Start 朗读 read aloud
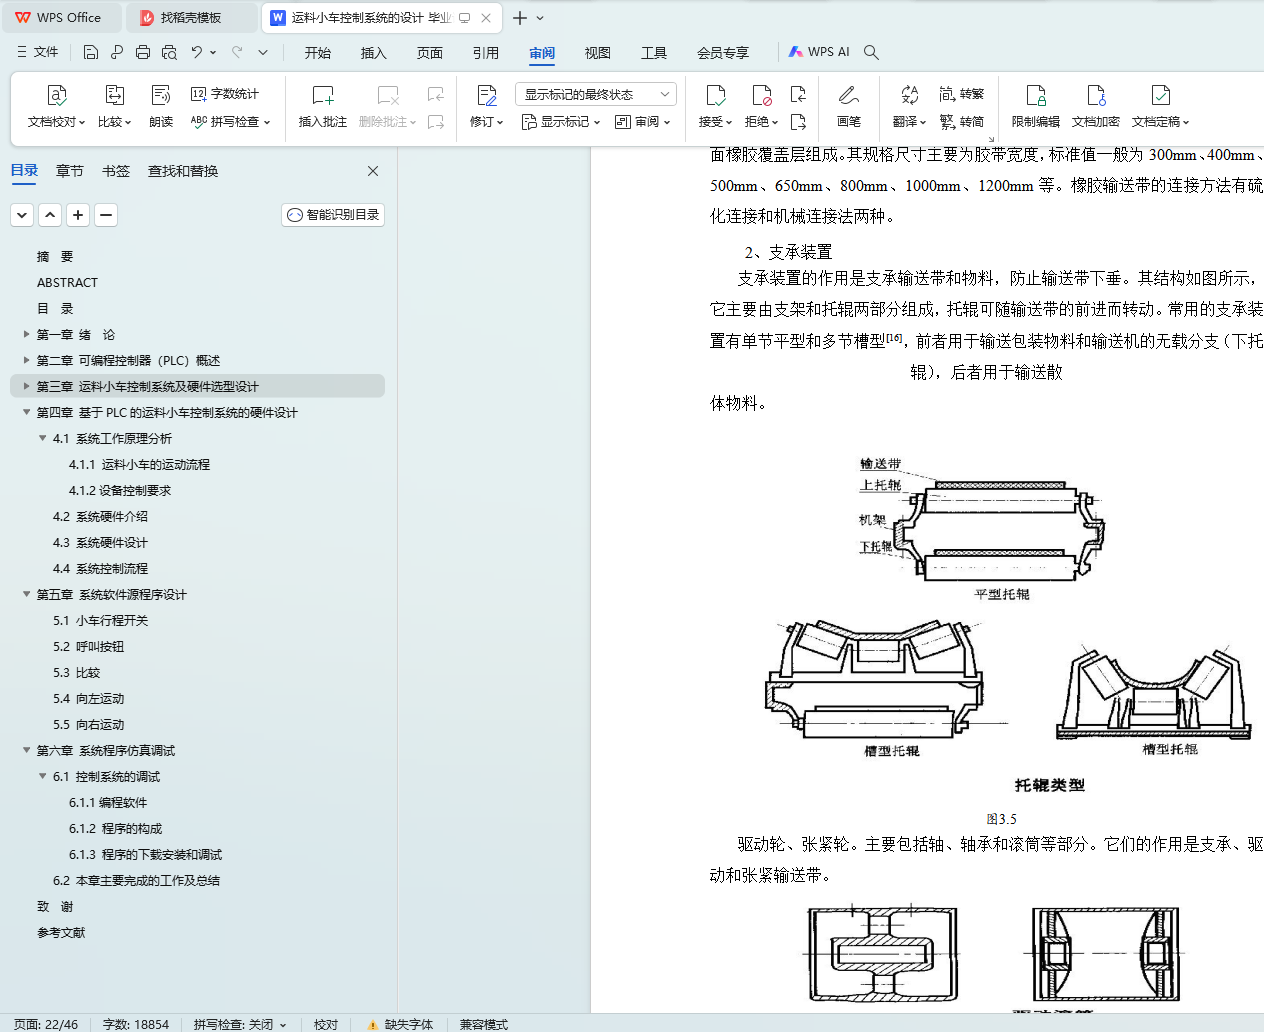Screen dimensions: 1264x1032 161,107
